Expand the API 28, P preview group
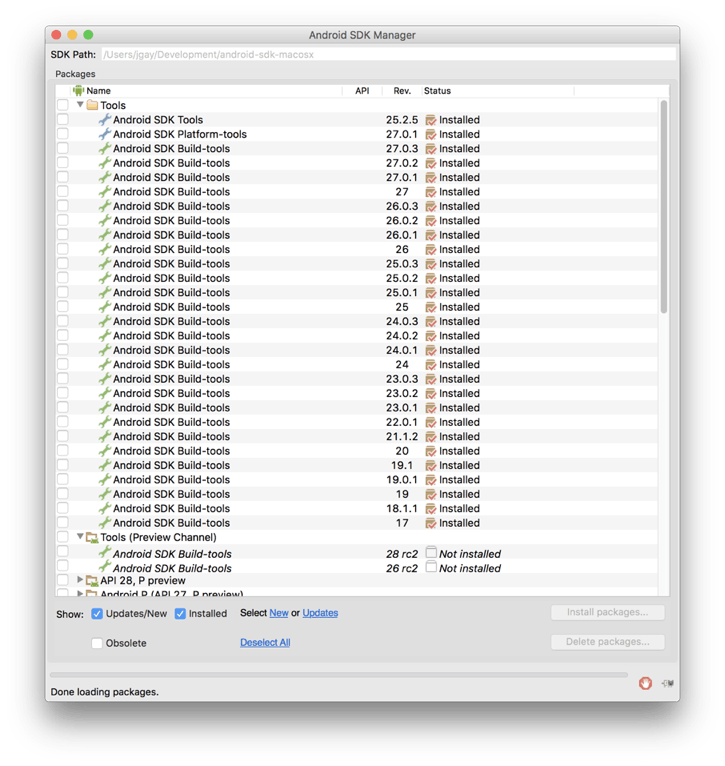Screen dimensions: 725x766 (80, 580)
